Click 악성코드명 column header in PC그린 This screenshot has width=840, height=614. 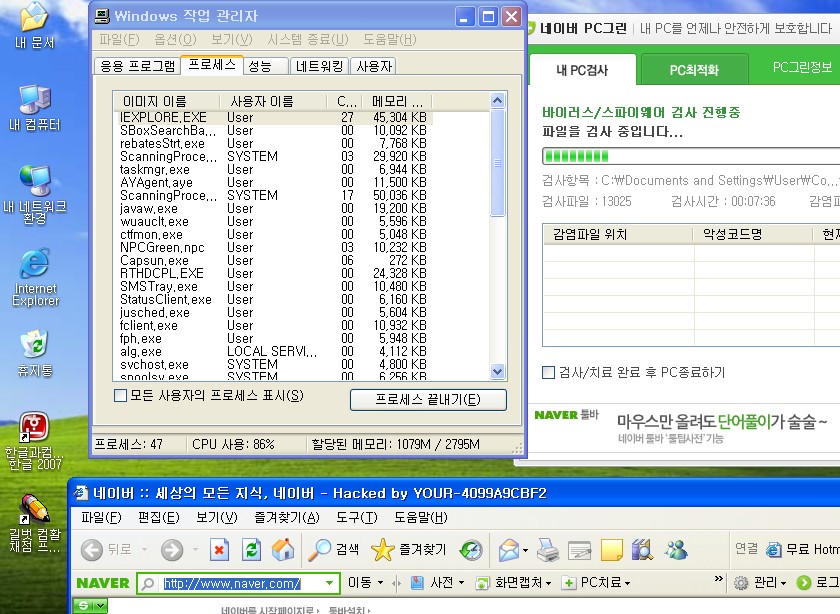click(753, 234)
